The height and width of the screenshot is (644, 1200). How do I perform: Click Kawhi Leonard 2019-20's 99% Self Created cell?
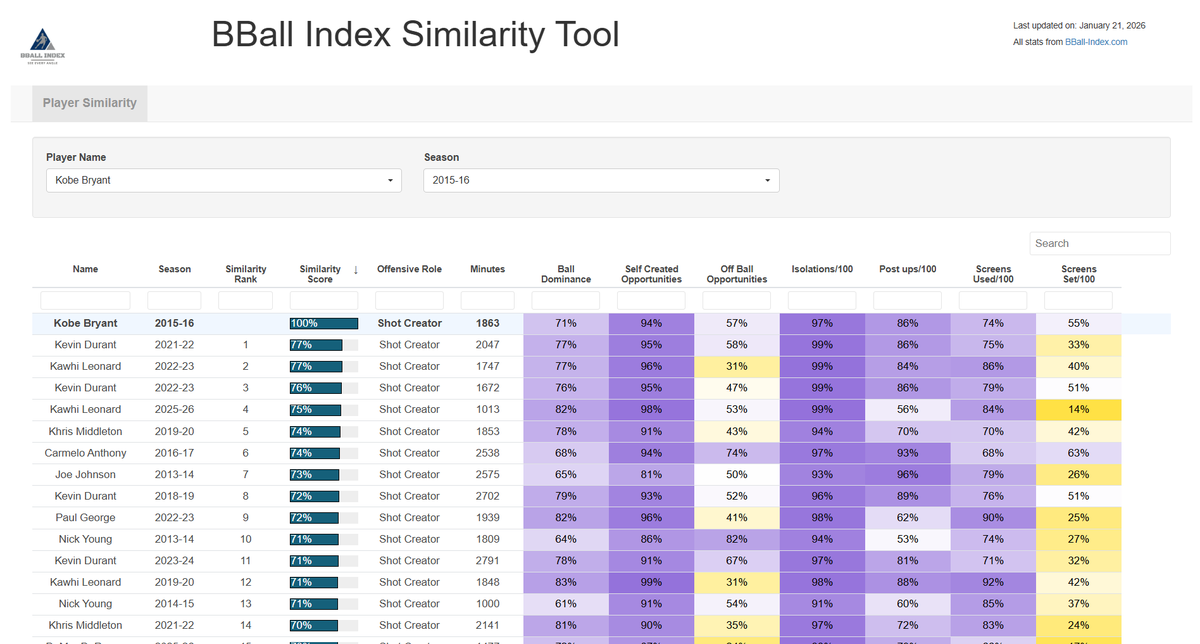[x=651, y=582]
